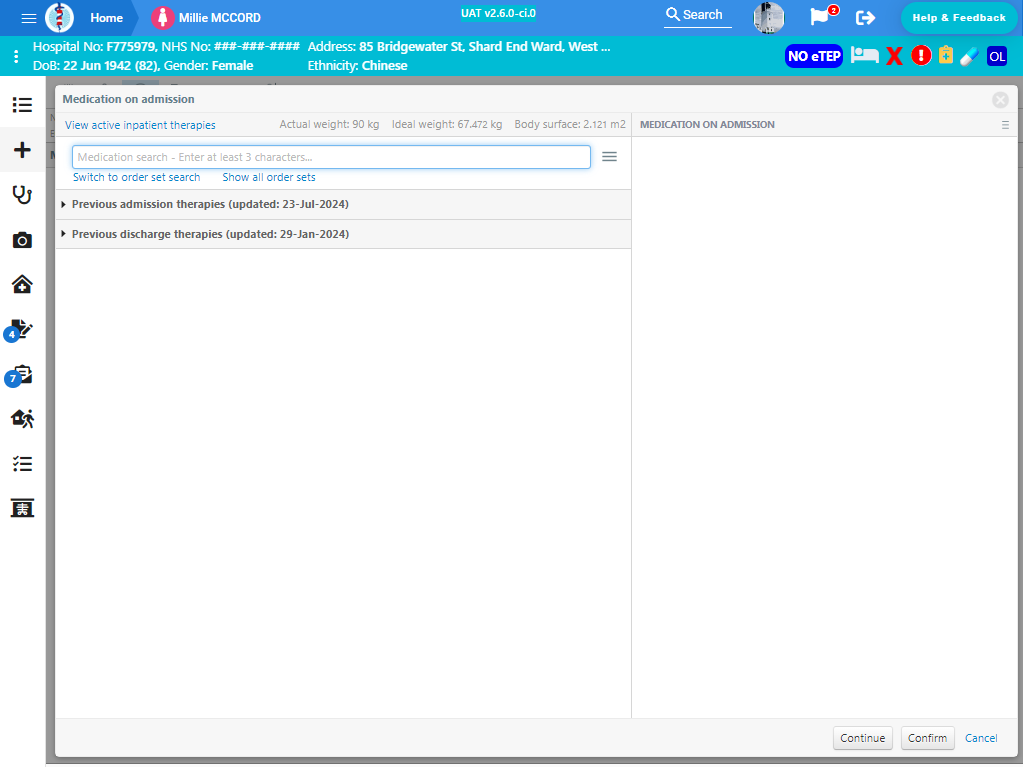Open the clipboard icon with badge 7
Viewport: 1023px width, 767px height.
20,375
